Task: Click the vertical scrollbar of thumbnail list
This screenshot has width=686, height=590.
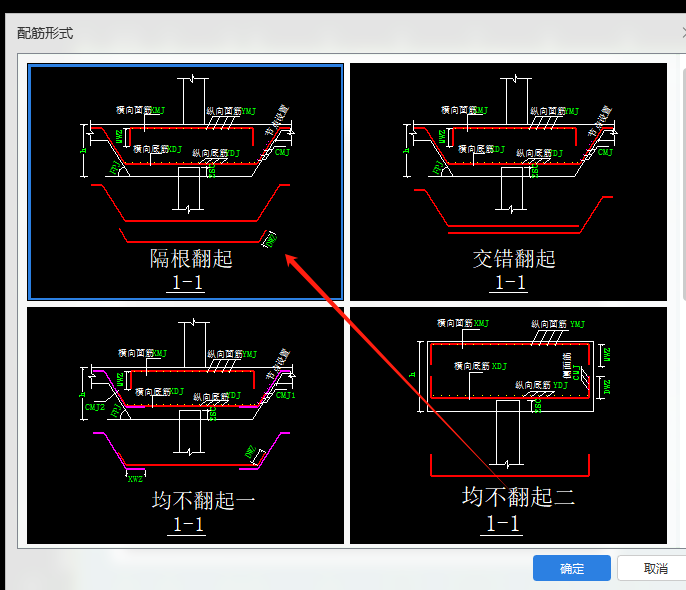Action: tap(684, 184)
